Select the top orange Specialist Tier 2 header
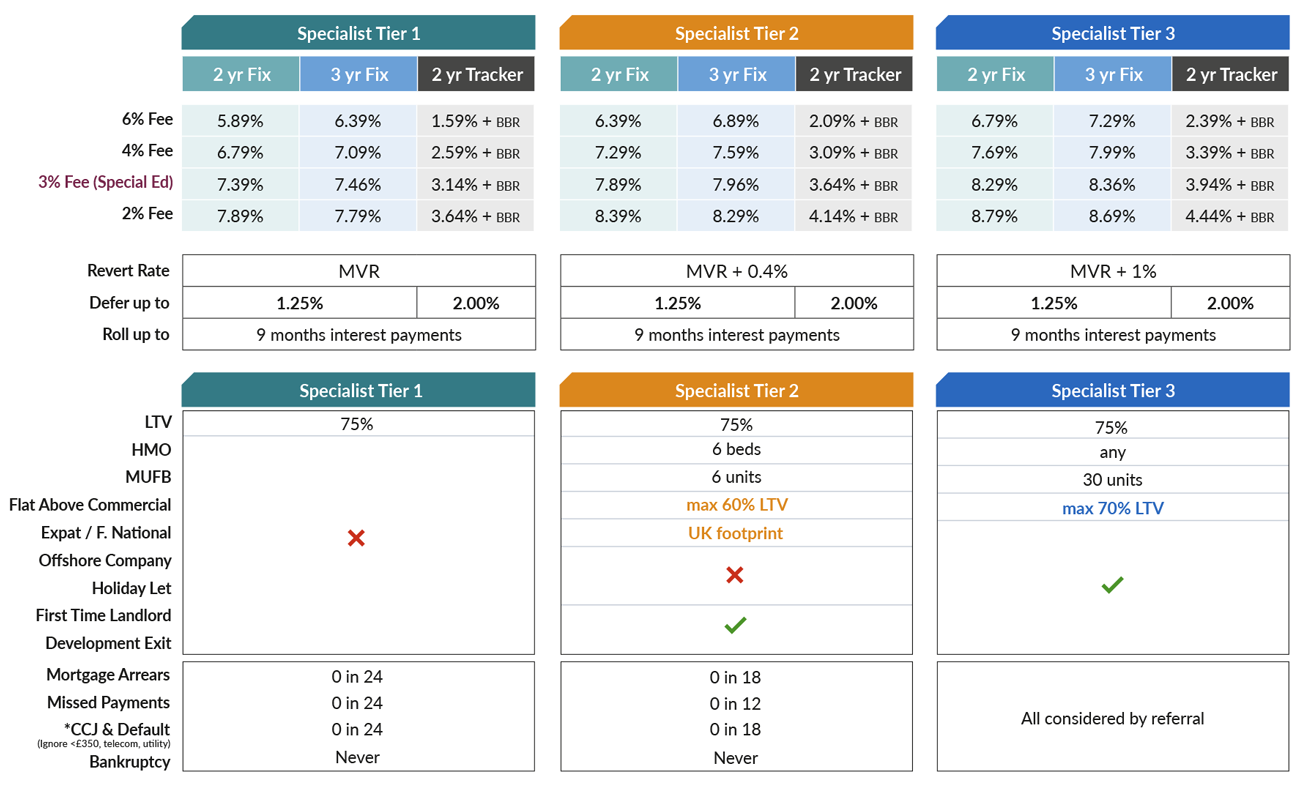The width and height of the screenshot is (1300, 787). click(736, 33)
